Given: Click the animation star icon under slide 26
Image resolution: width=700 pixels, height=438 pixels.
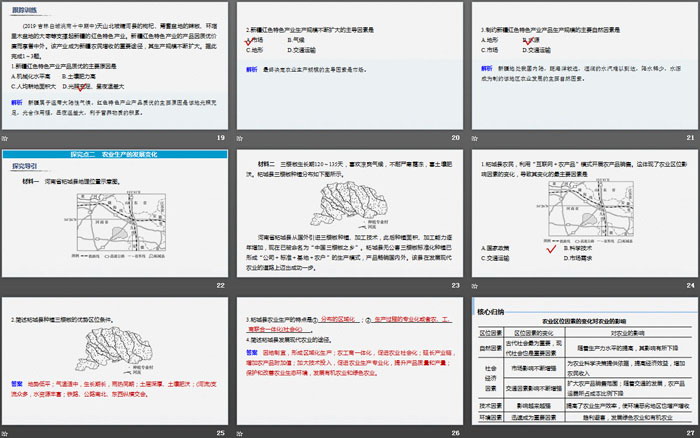Looking at the screenshot, I should (x=240, y=433).
